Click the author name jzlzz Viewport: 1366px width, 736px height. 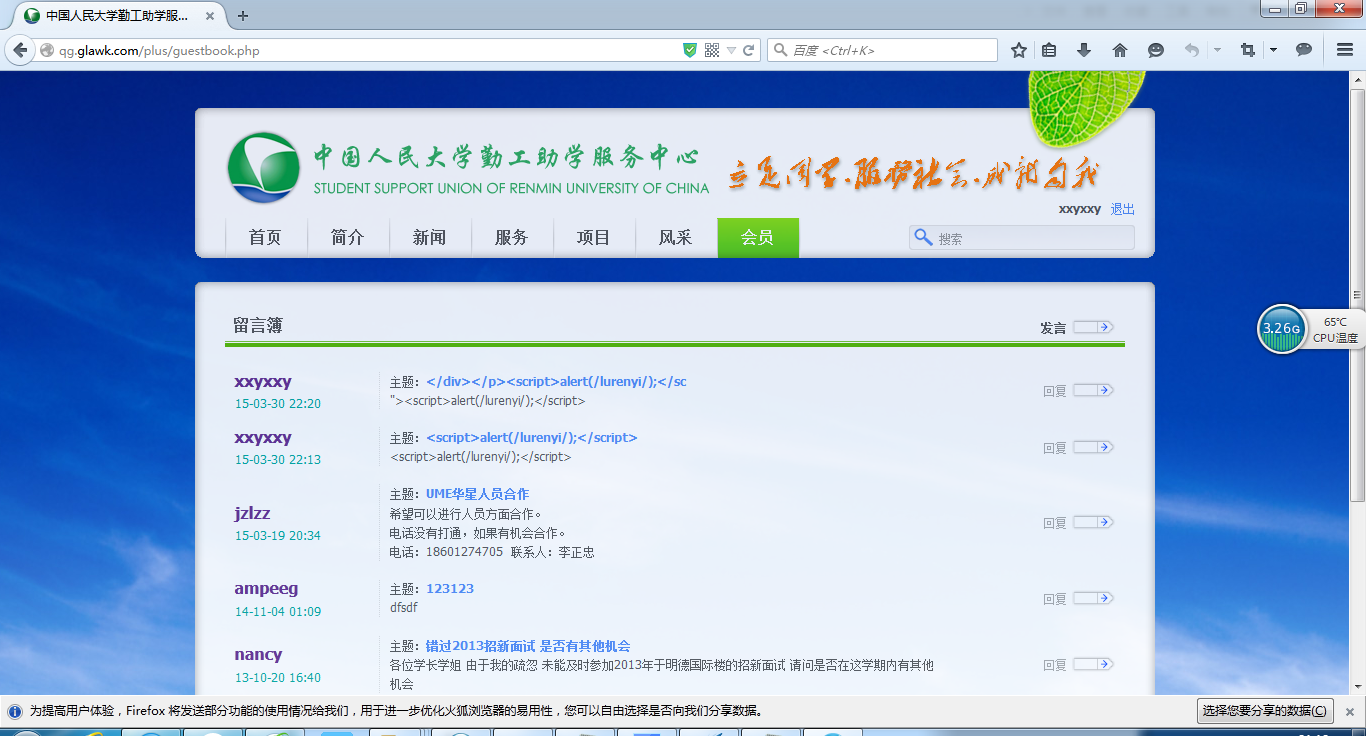(x=252, y=513)
